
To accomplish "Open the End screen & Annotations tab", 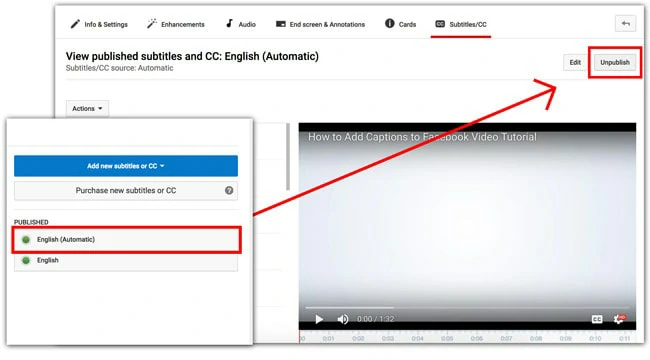I will tap(320, 24).
